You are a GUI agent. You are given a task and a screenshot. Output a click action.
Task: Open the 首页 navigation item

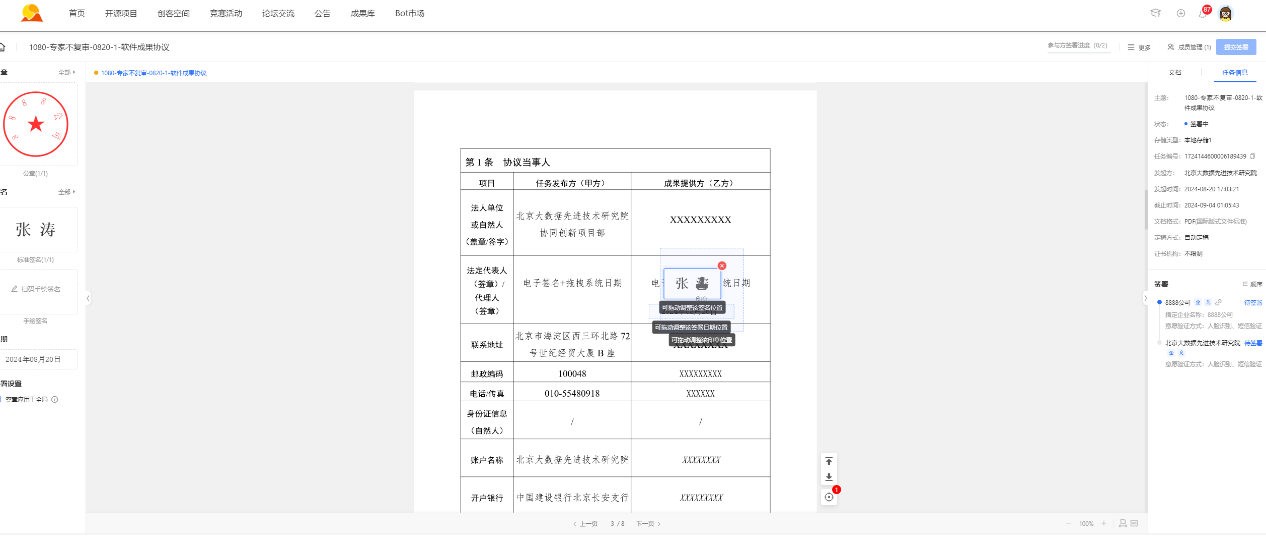[x=77, y=13]
